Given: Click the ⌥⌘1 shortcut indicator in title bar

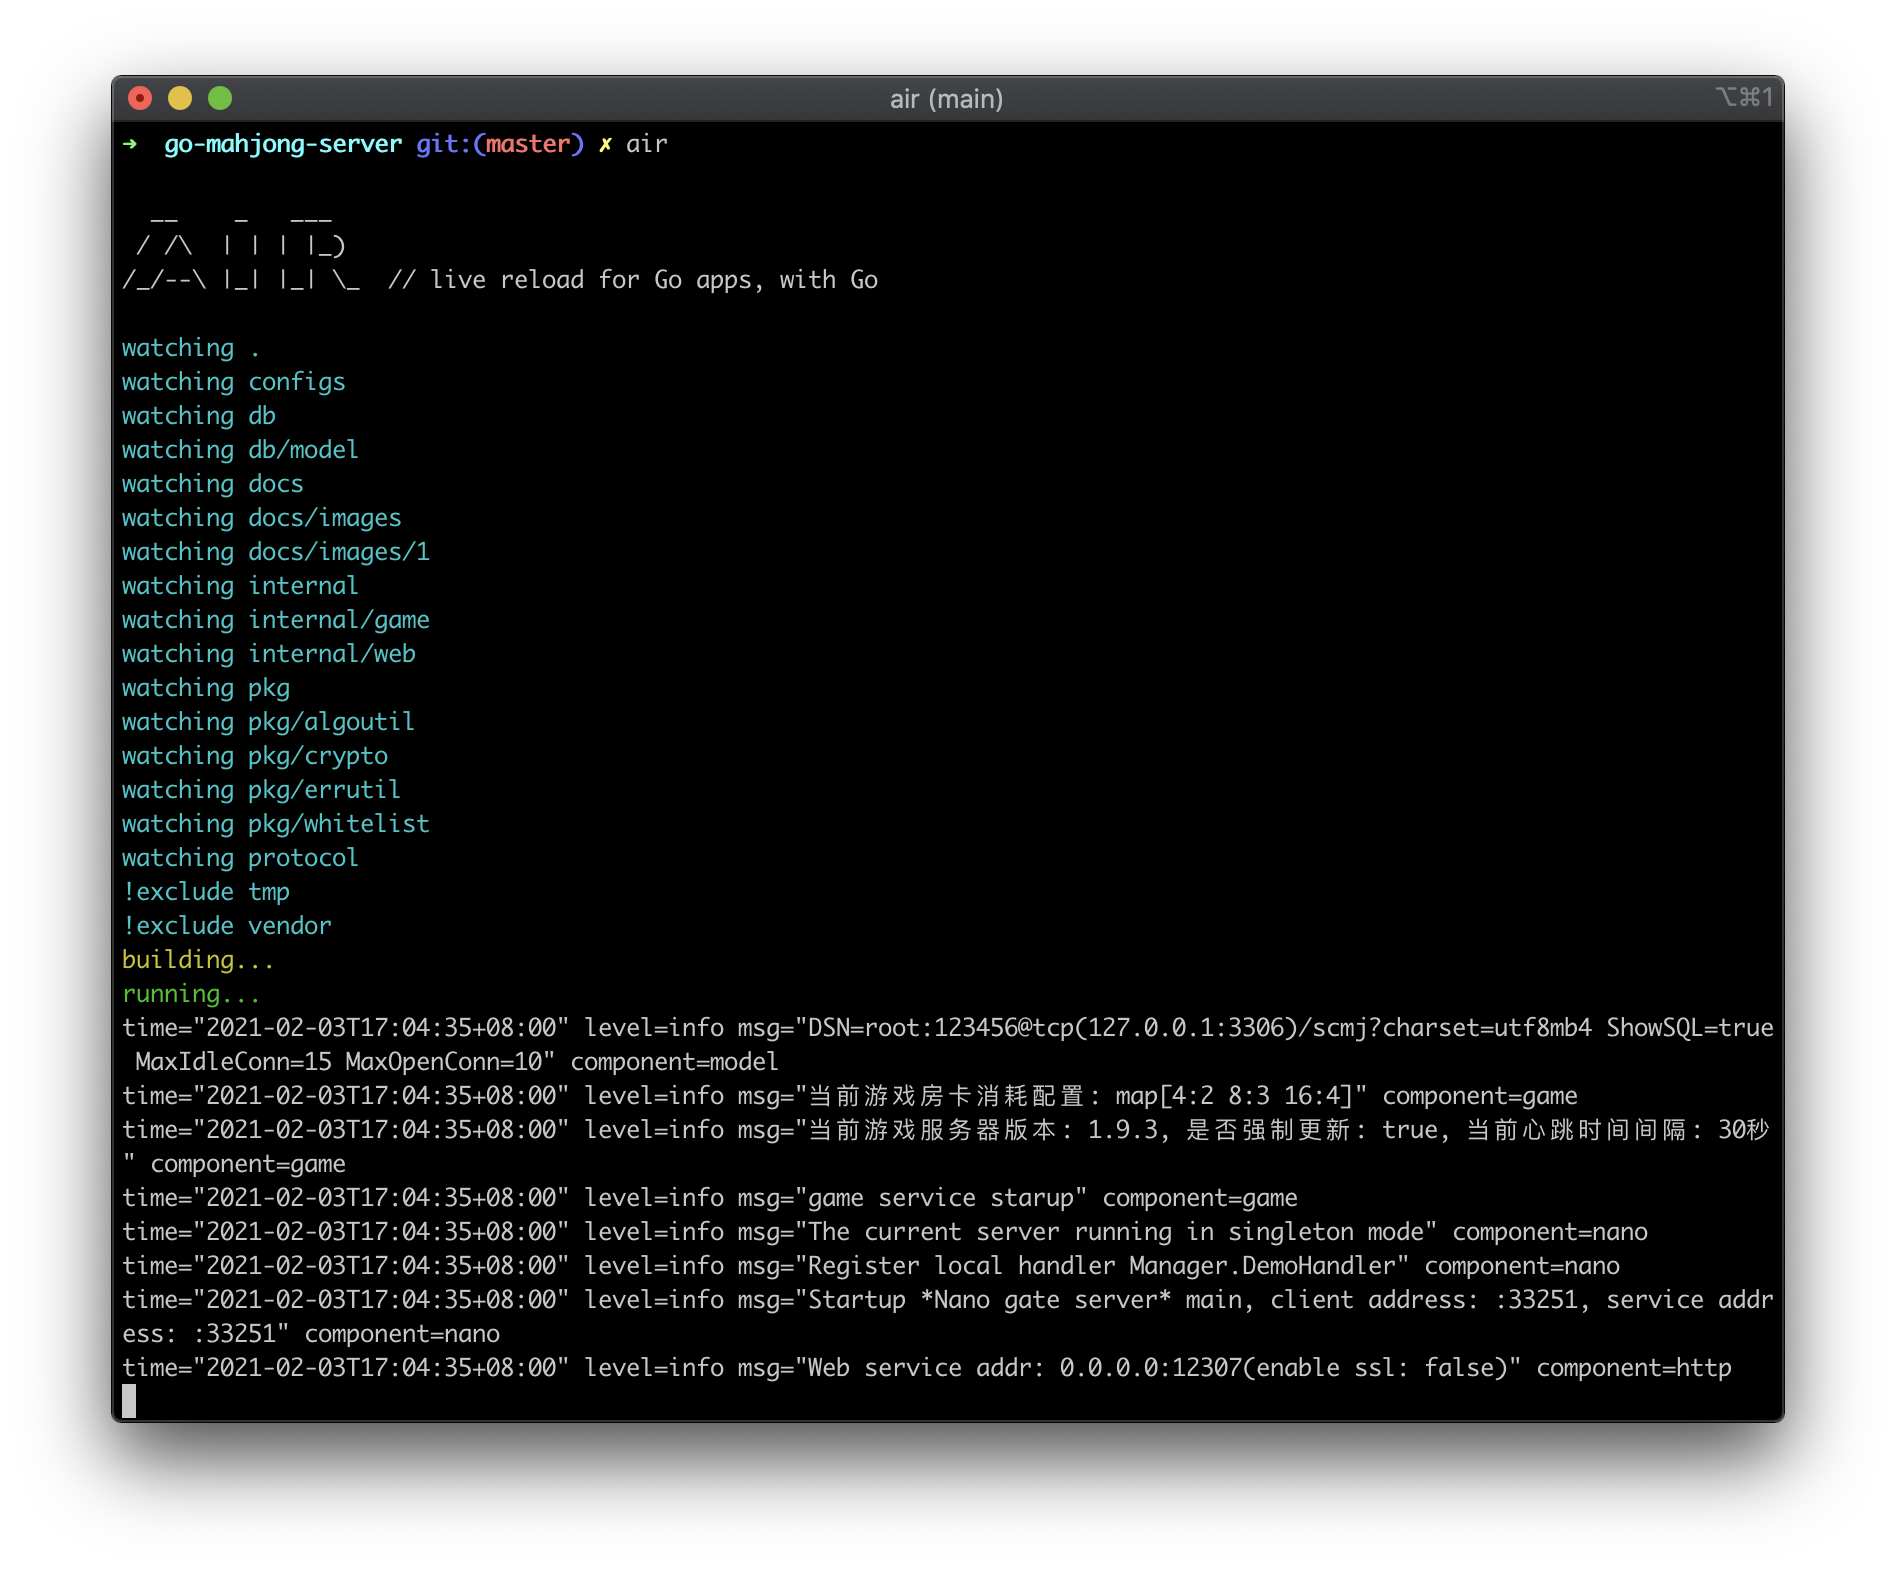Looking at the screenshot, I should (1744, 97).
